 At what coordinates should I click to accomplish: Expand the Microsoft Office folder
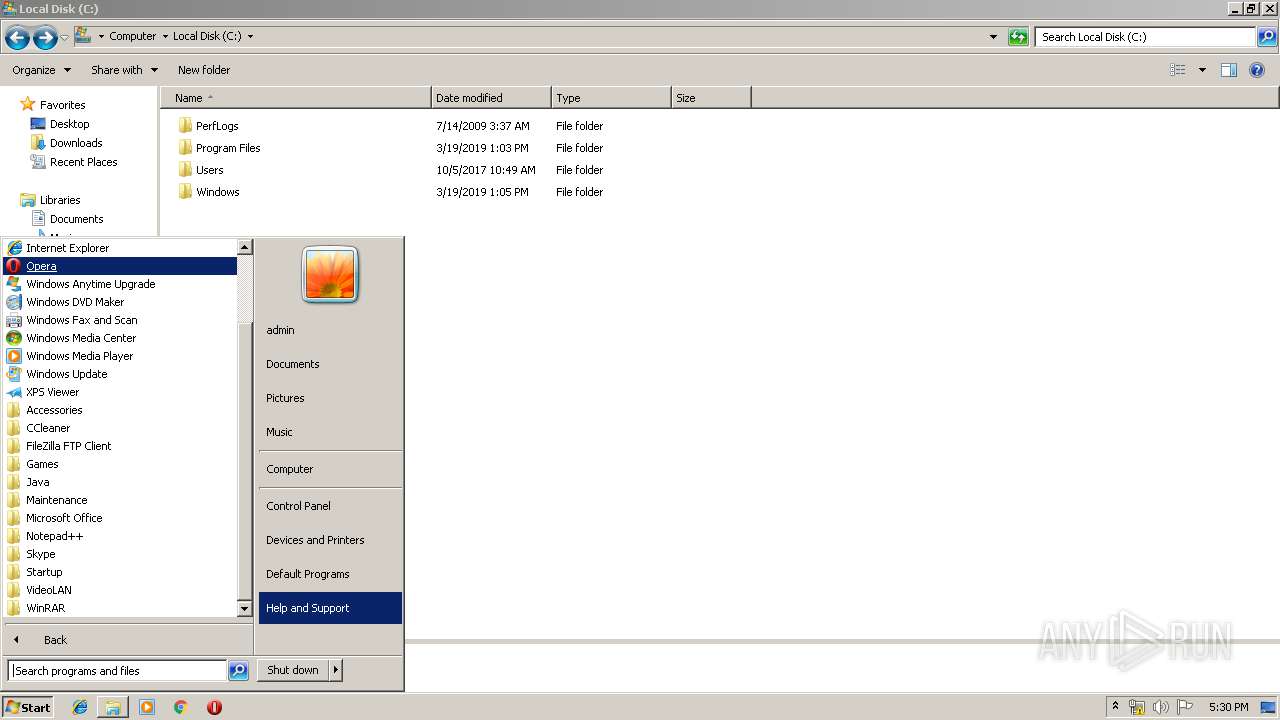(x=120, y=518)
